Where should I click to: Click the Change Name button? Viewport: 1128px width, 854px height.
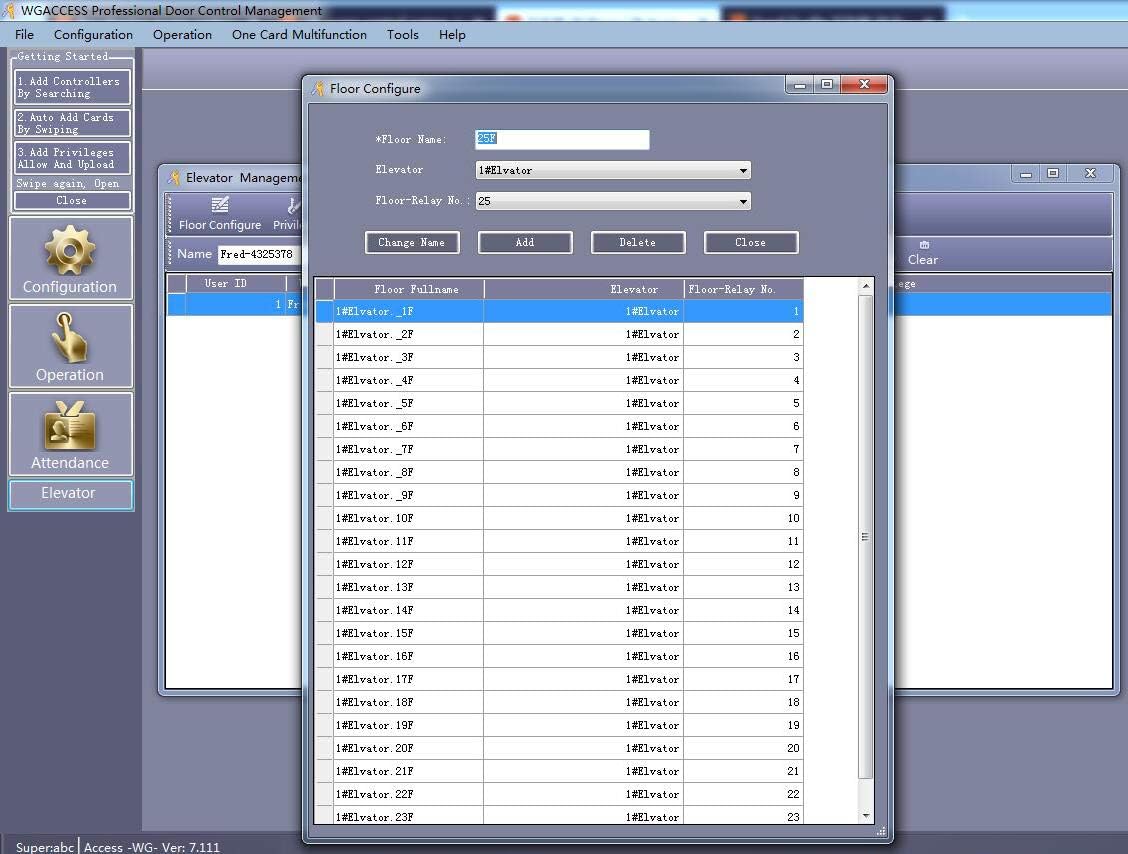point(411,242)
